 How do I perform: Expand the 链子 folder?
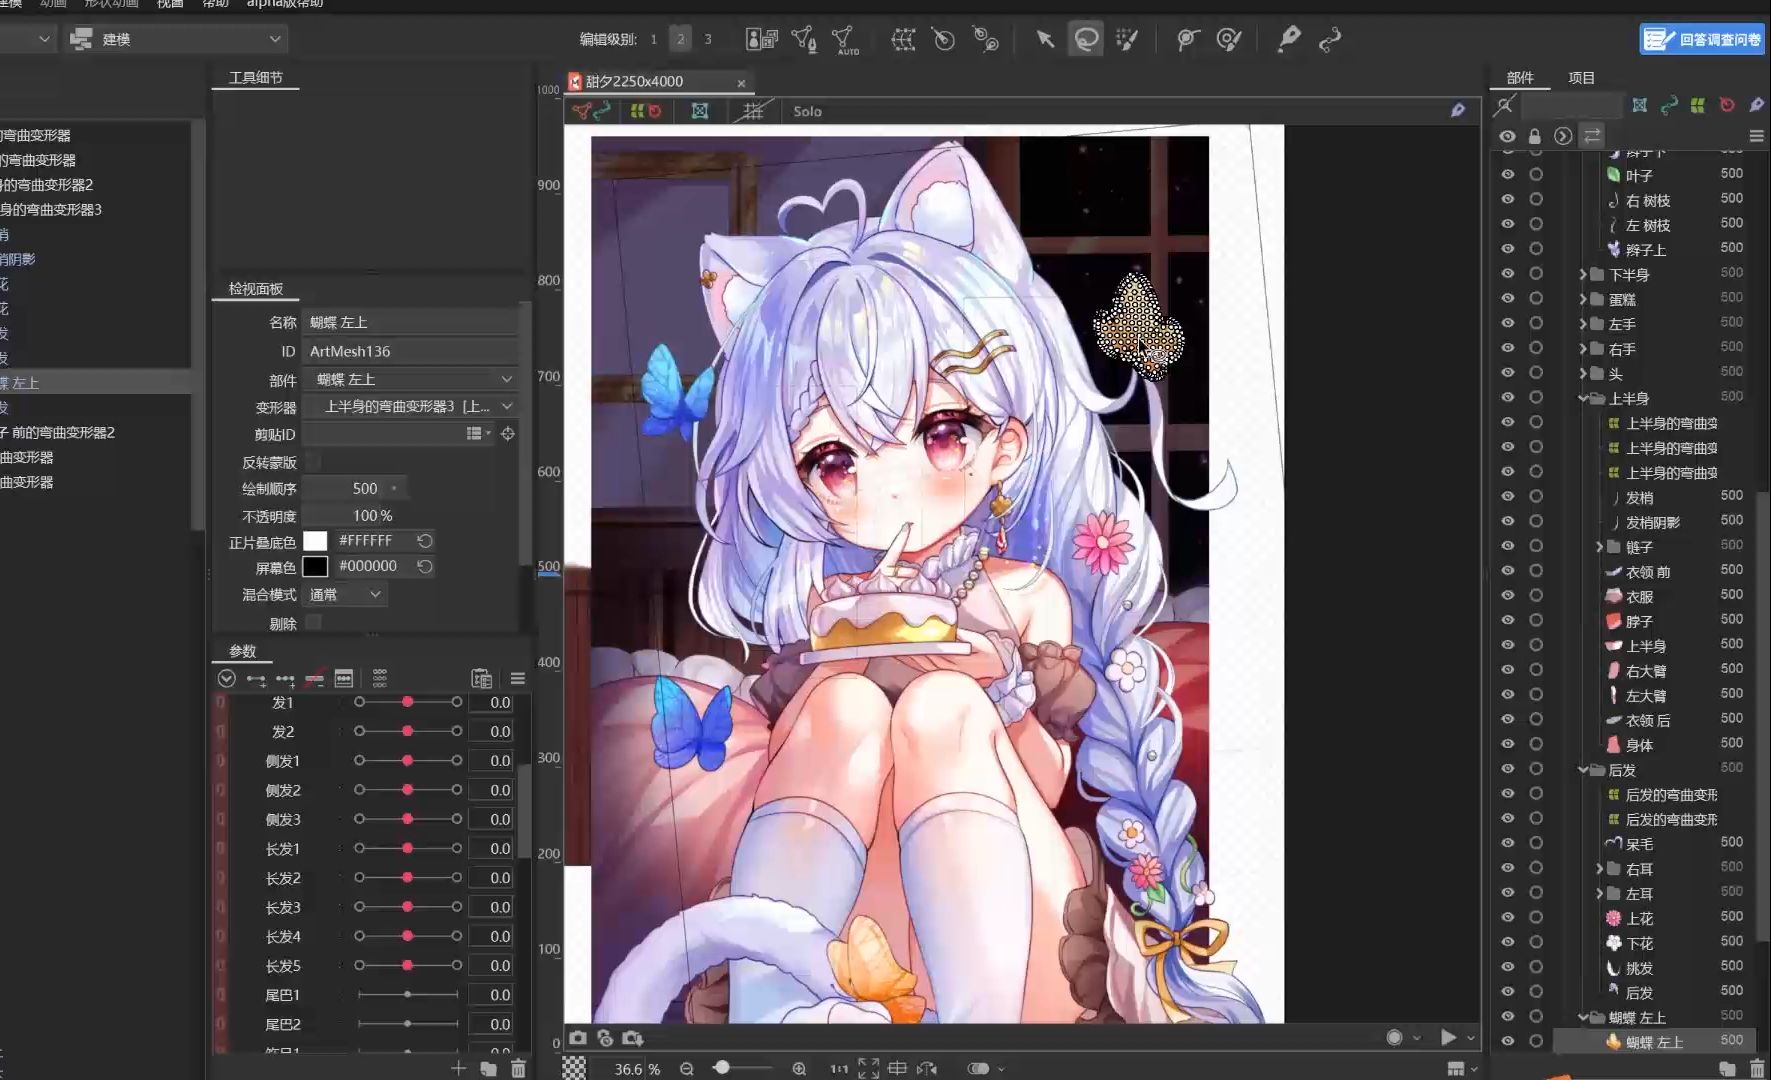point(1599,546)
